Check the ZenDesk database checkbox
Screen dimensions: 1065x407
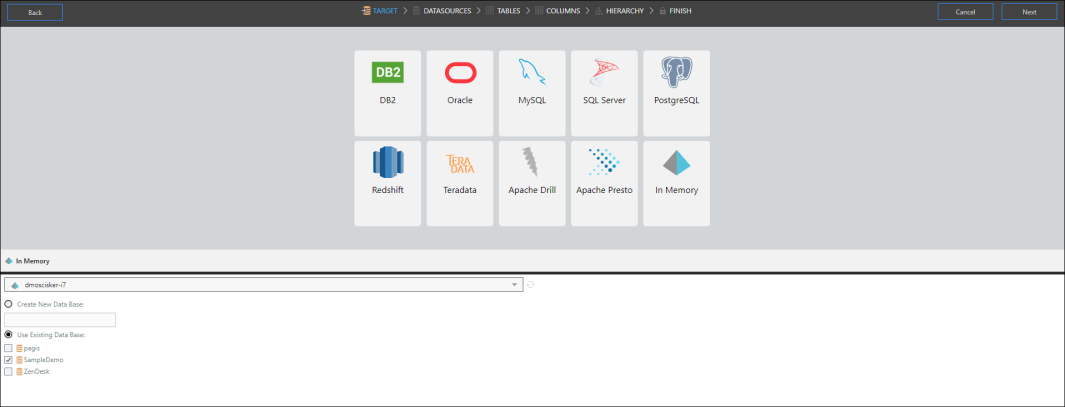point(8,372)
